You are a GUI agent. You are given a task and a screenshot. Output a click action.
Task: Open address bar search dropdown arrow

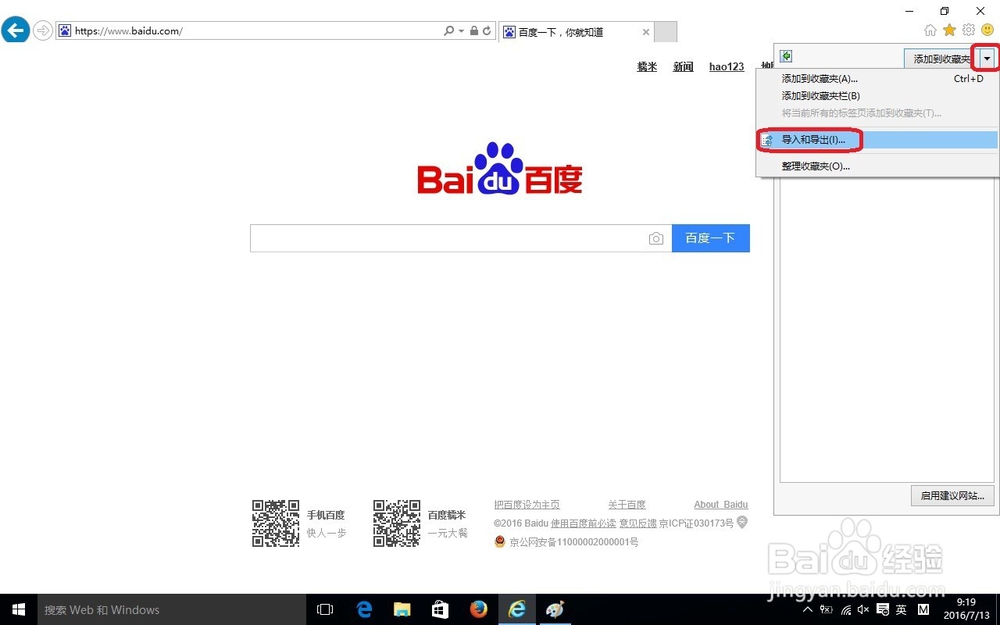461,31
